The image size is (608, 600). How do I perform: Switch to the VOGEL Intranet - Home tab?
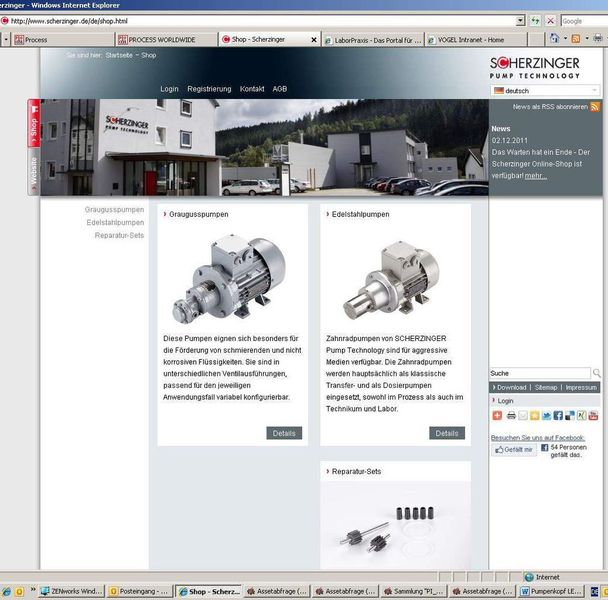476,40
